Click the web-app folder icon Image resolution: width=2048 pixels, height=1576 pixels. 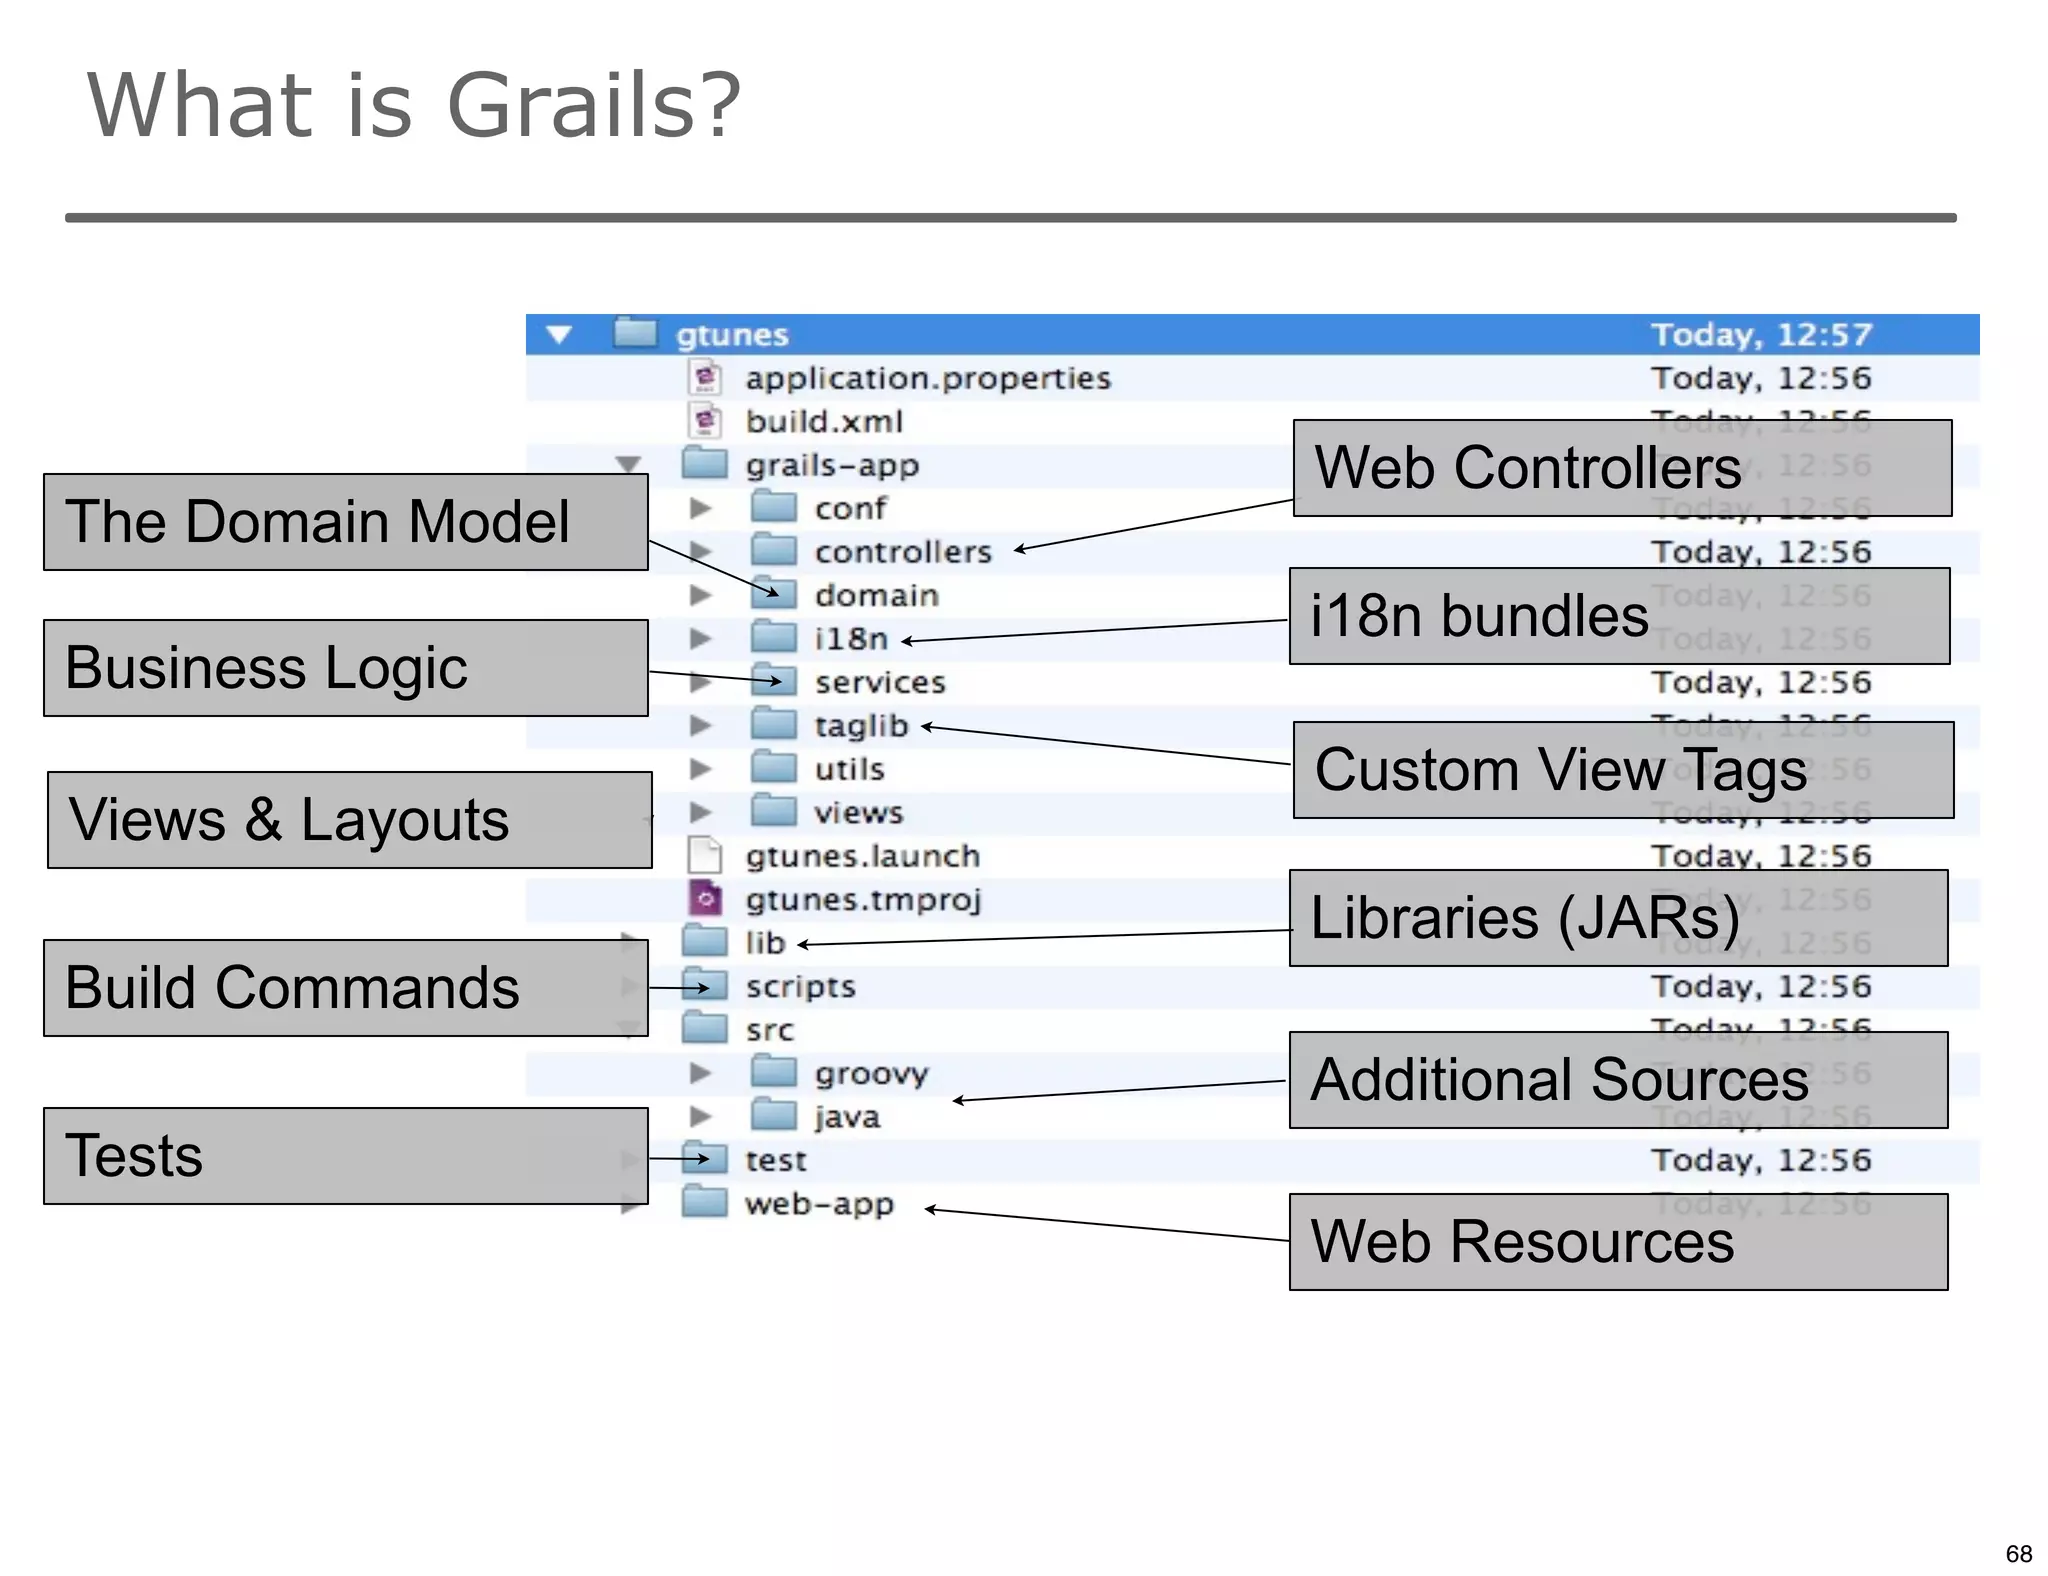pyautogui.click(x=704, y=1202)
